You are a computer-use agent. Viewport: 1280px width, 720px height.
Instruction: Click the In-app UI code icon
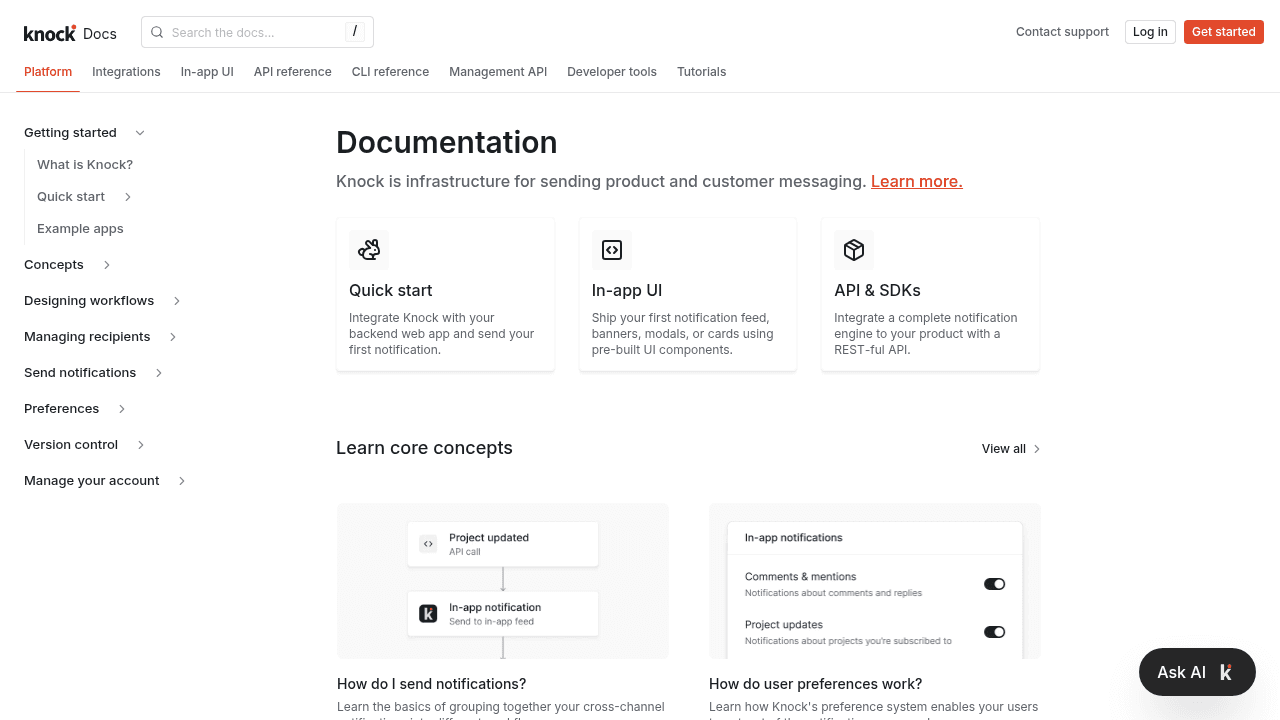tap(612, 250)
